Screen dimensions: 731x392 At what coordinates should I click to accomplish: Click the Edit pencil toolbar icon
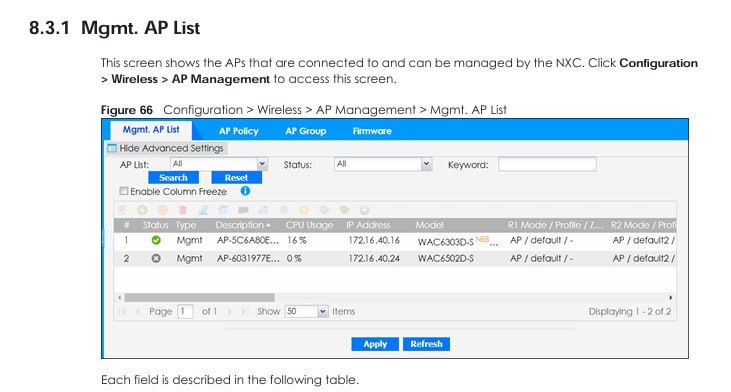pyautogui.click(x=122, y=210)
